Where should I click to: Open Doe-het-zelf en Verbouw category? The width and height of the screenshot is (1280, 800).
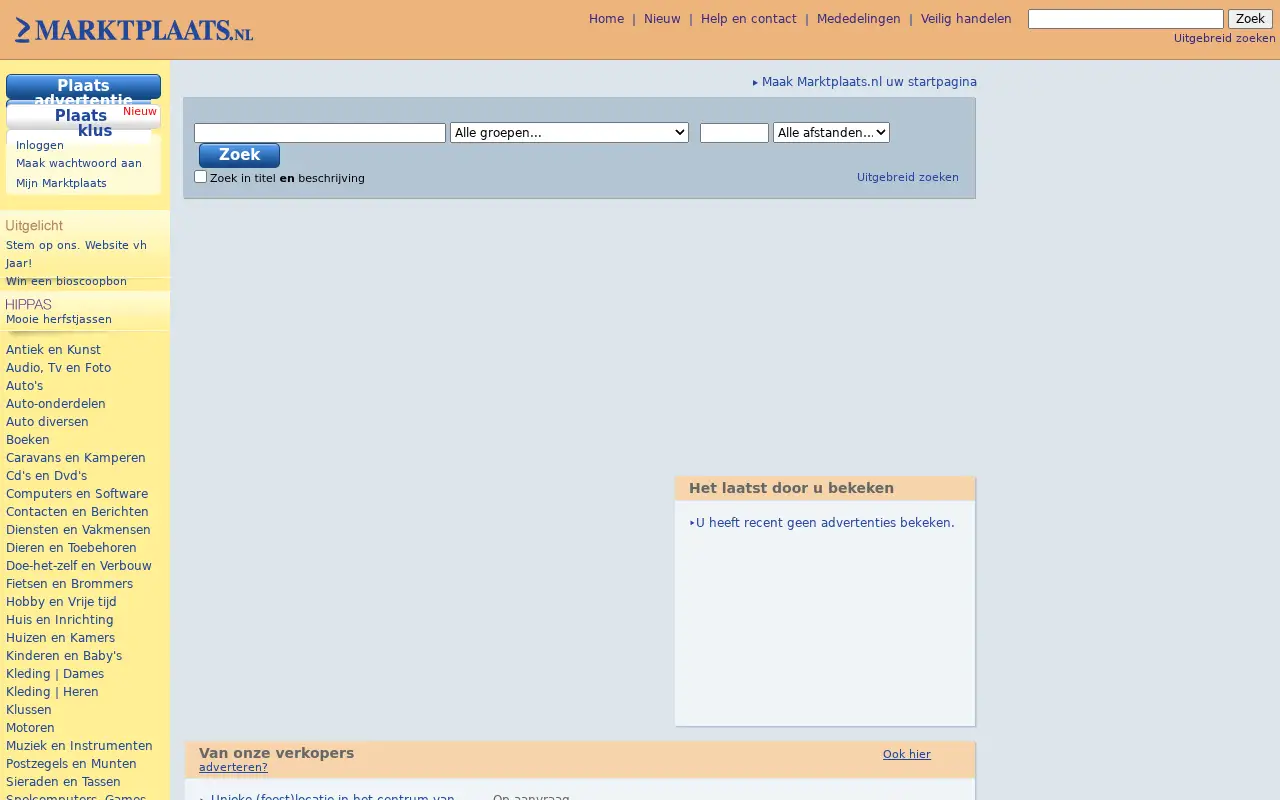[79, 566]
